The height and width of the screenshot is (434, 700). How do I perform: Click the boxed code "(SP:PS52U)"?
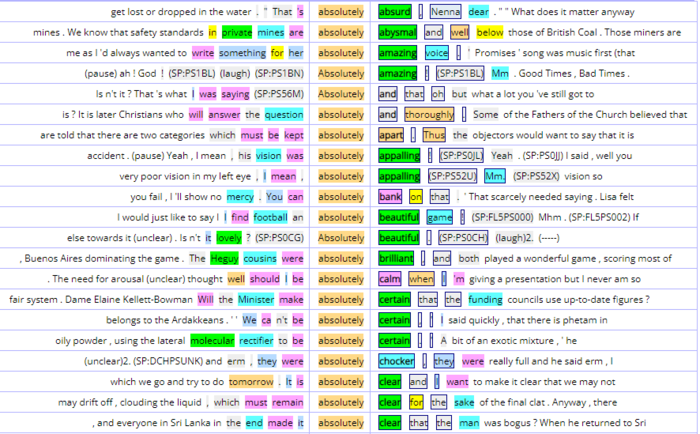pyautogui.click(x=453, y=176)
